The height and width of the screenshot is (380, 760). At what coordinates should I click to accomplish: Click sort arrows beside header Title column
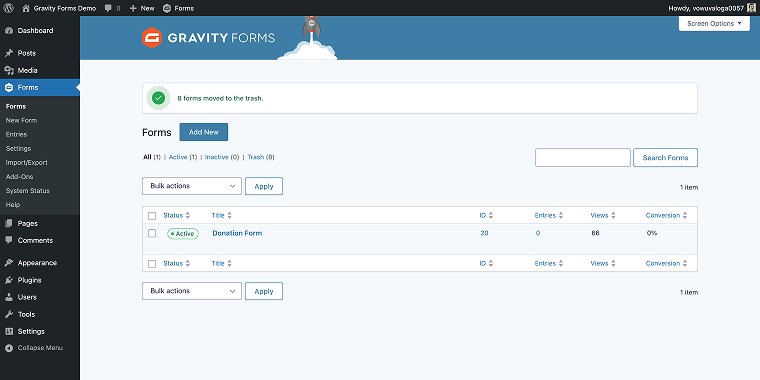[230, 215]
